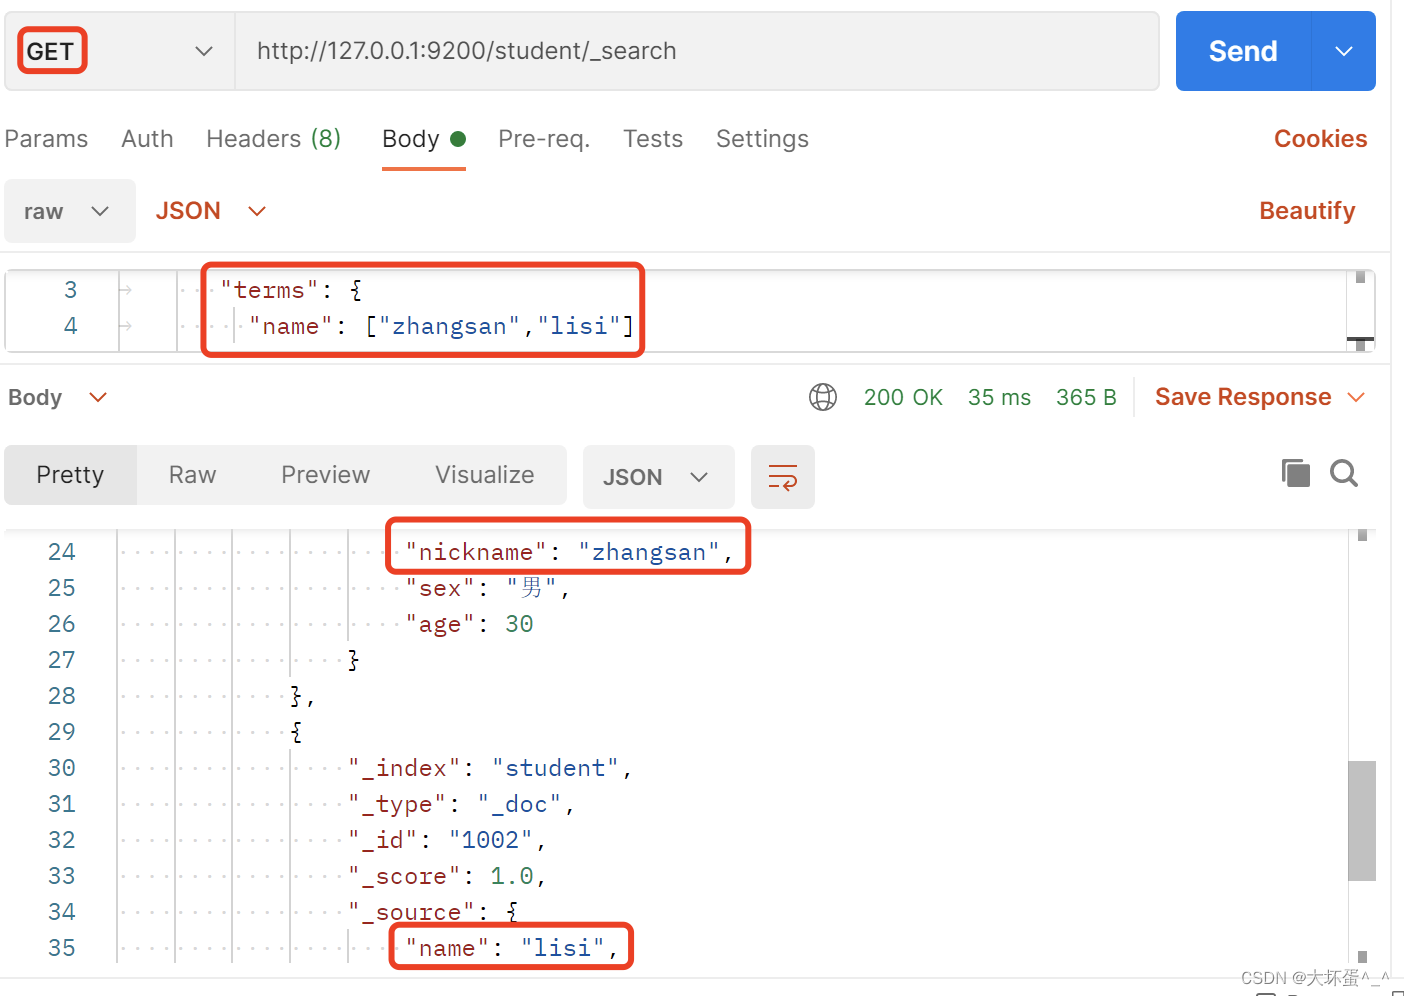Send the request with Send button

tap(1243, 51)
